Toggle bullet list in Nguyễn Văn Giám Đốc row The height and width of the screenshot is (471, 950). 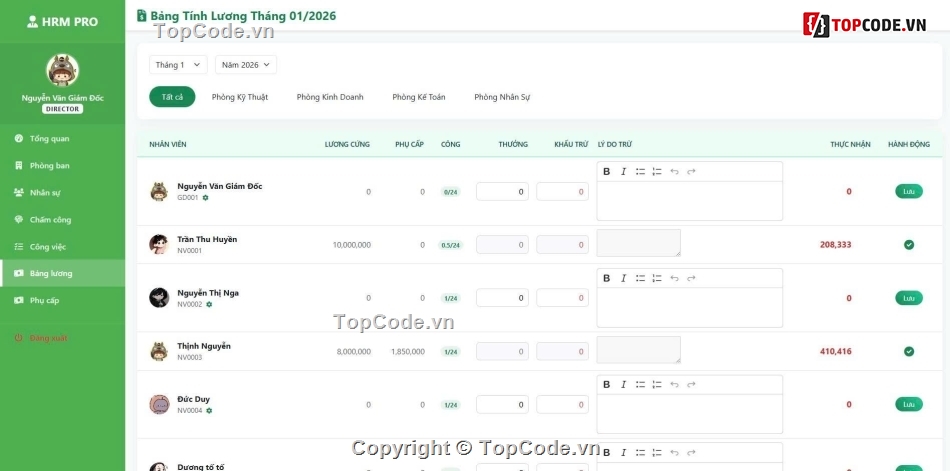tap(640, 172)
